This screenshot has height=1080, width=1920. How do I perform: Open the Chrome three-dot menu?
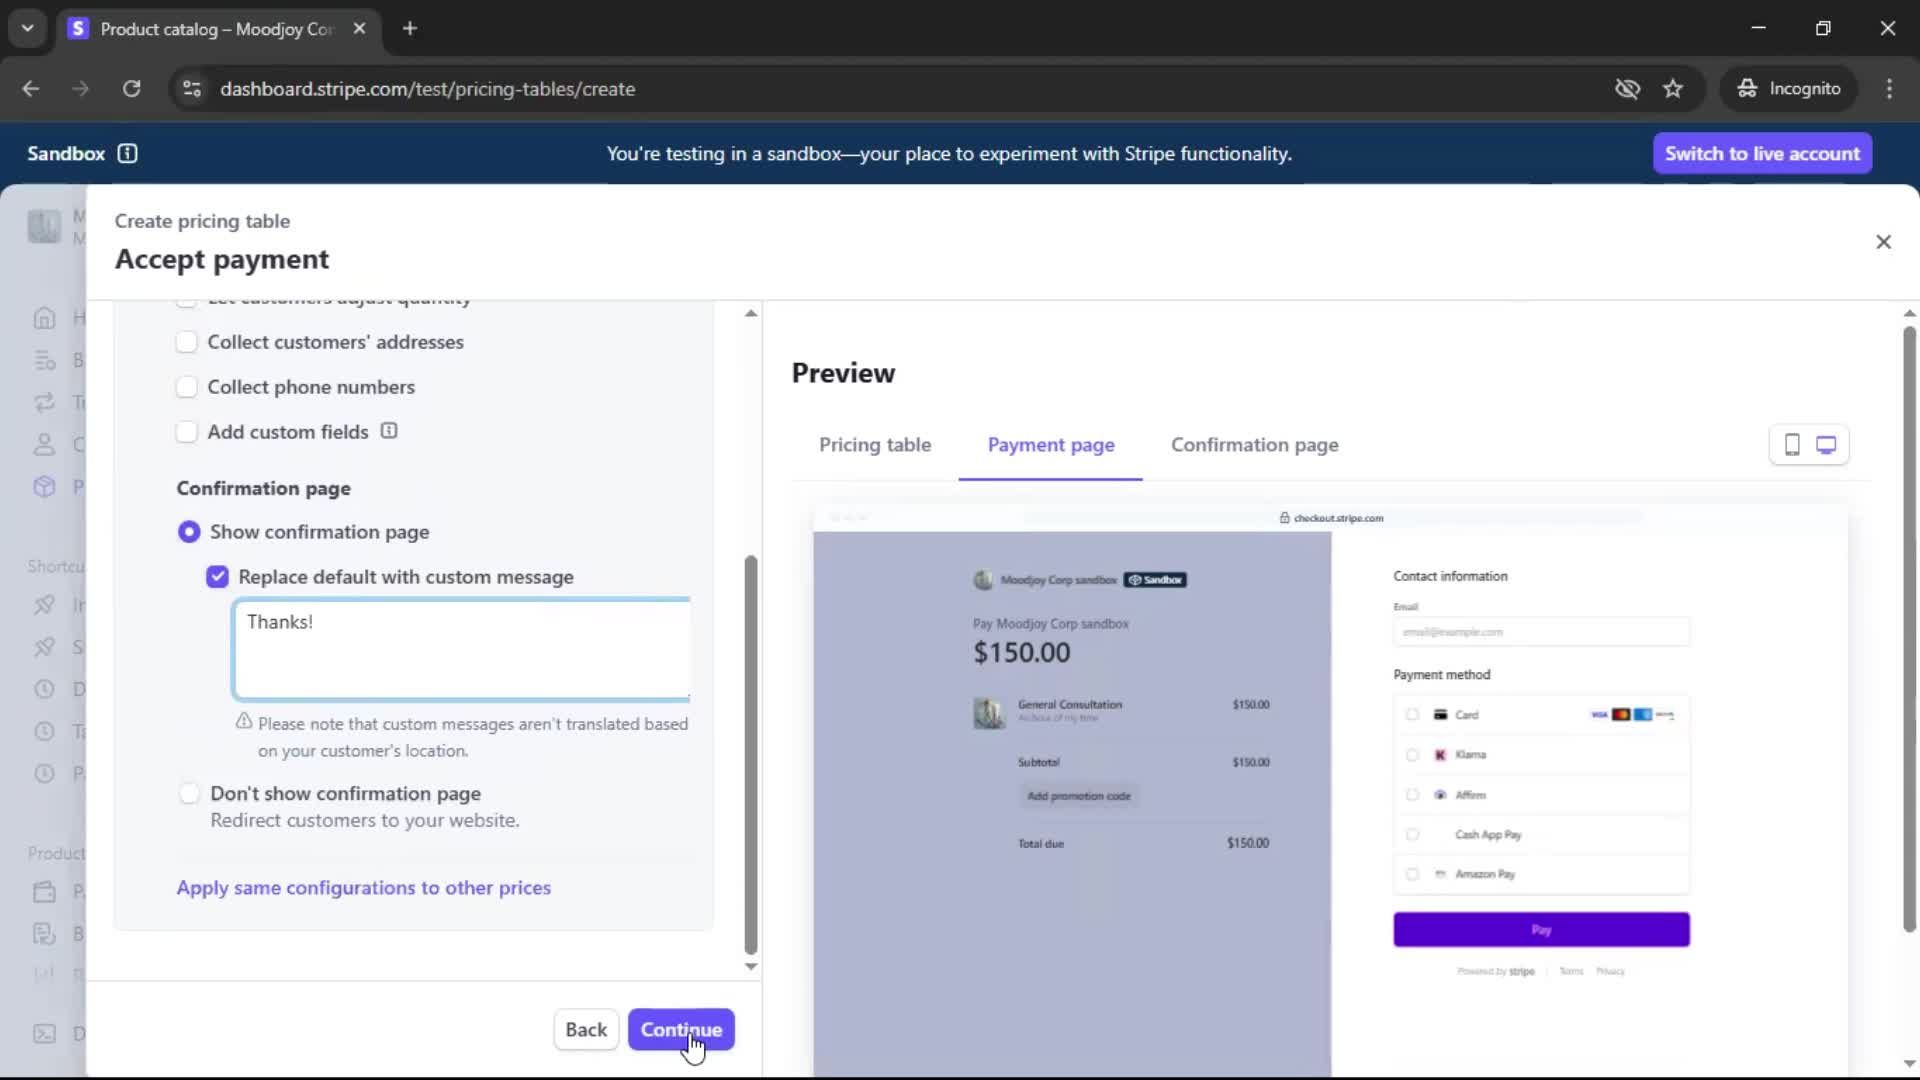point(1889,89)
